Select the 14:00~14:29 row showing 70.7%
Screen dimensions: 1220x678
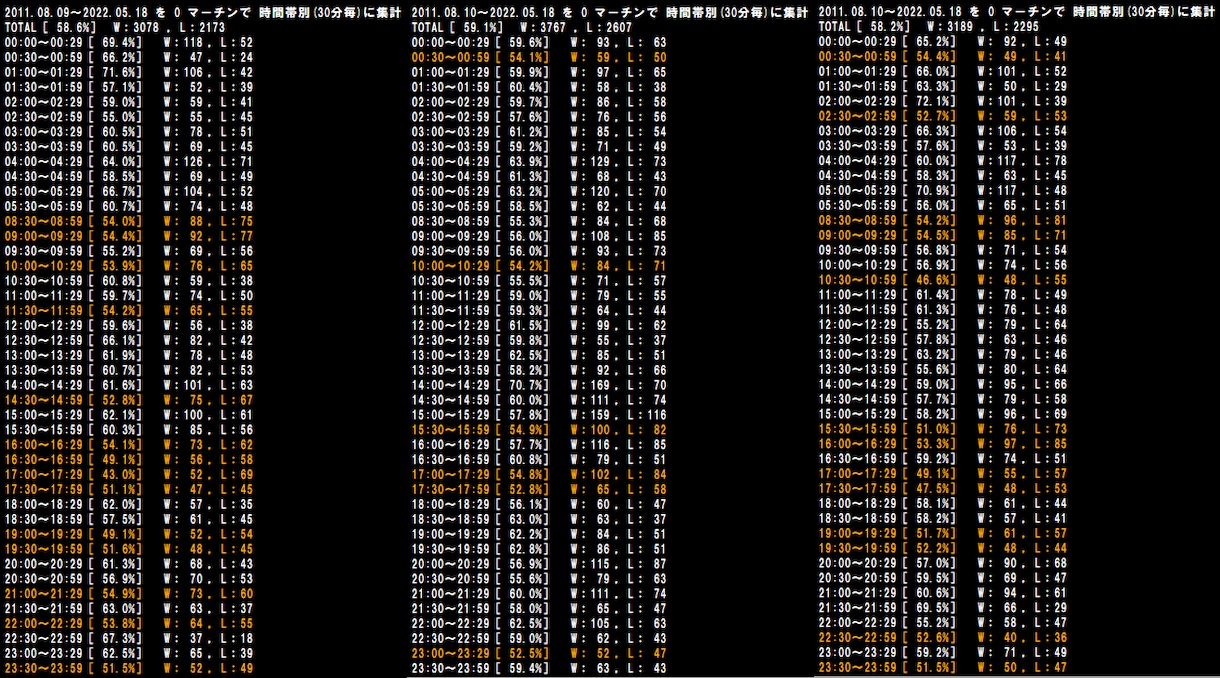(x=540, y=385)
